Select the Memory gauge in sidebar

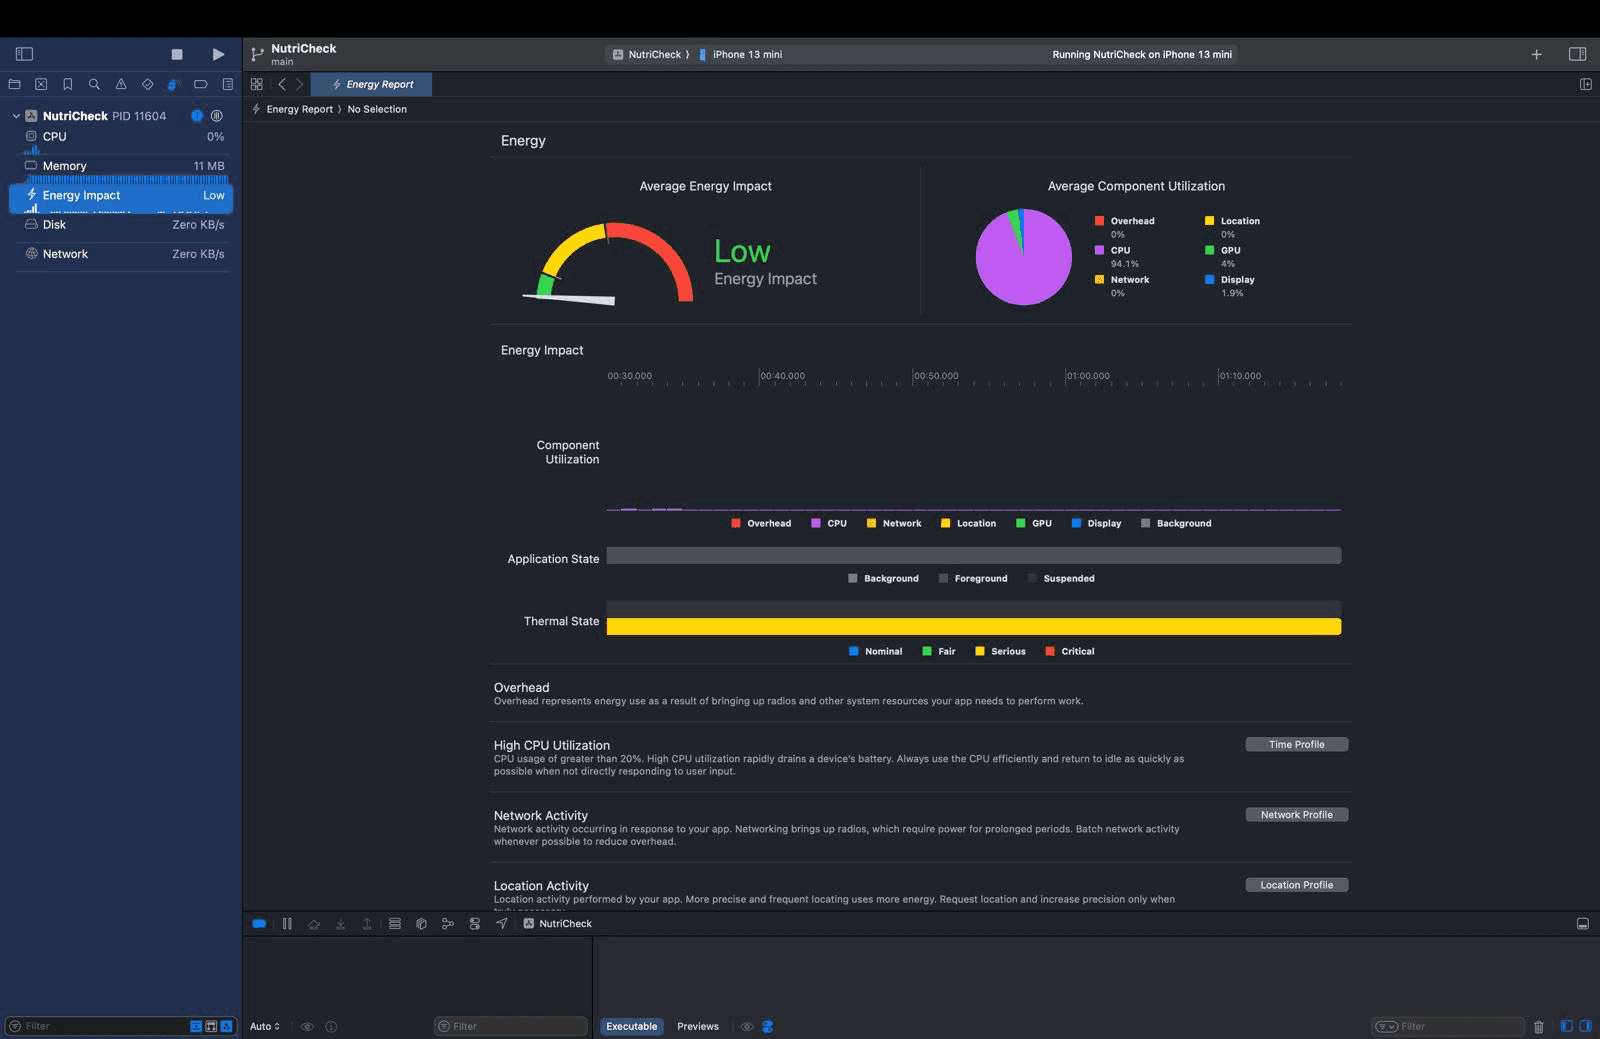tap(120, 166)
